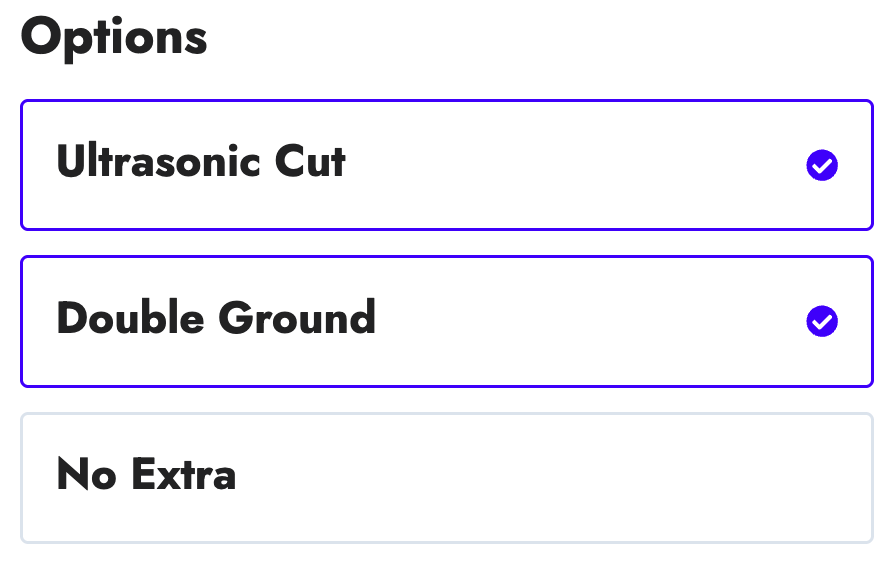Click the Ultrasonic Cut label text
This screenshot has width=894, height=572.
click(201, 161)
